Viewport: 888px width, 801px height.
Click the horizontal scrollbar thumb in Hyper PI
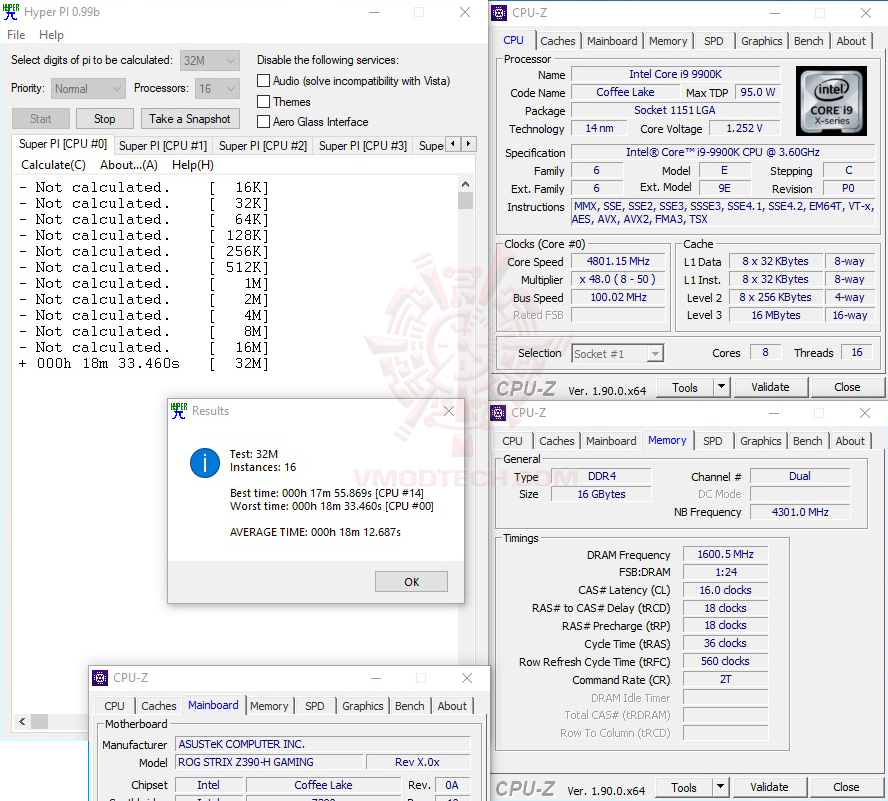click(x=39, y=721)
